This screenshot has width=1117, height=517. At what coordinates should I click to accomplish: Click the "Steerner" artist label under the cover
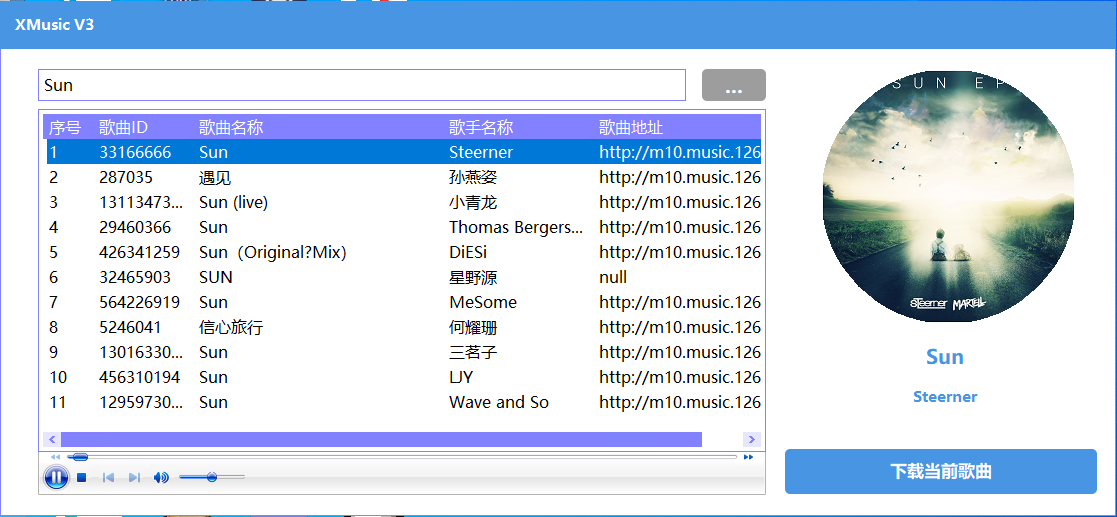945,397
